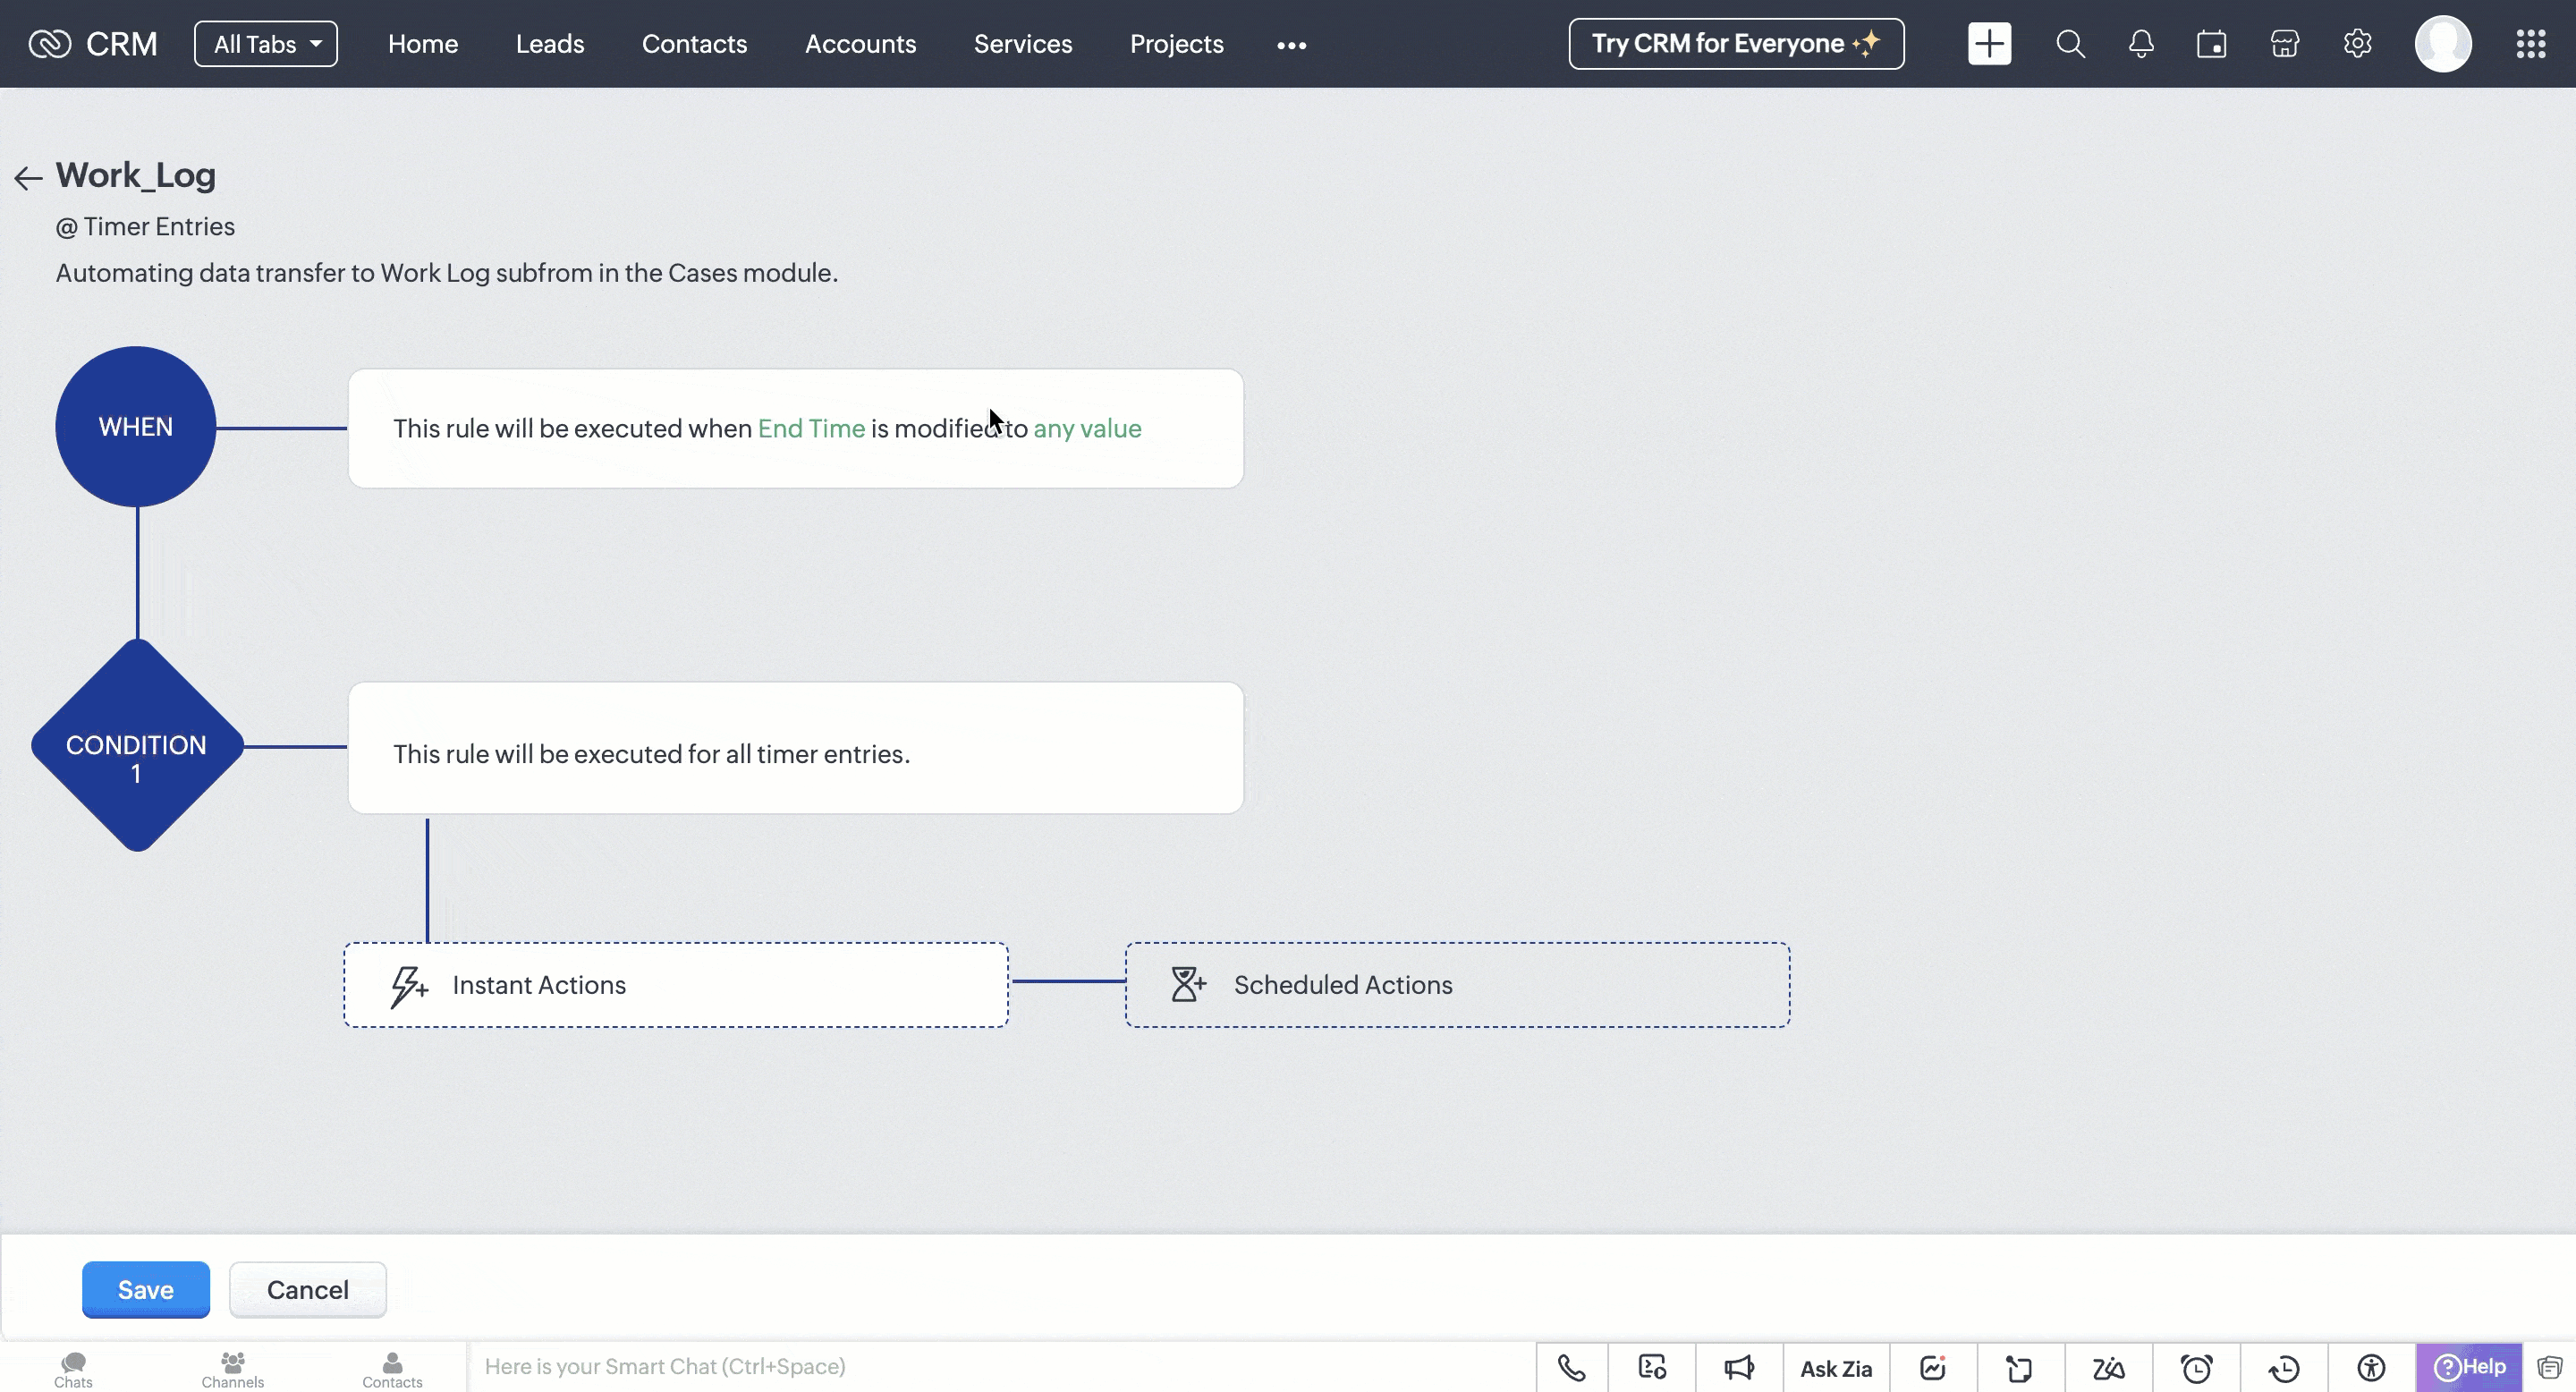Open the user profile avatar menu

pyautogui.click(x=2443, y=44)
